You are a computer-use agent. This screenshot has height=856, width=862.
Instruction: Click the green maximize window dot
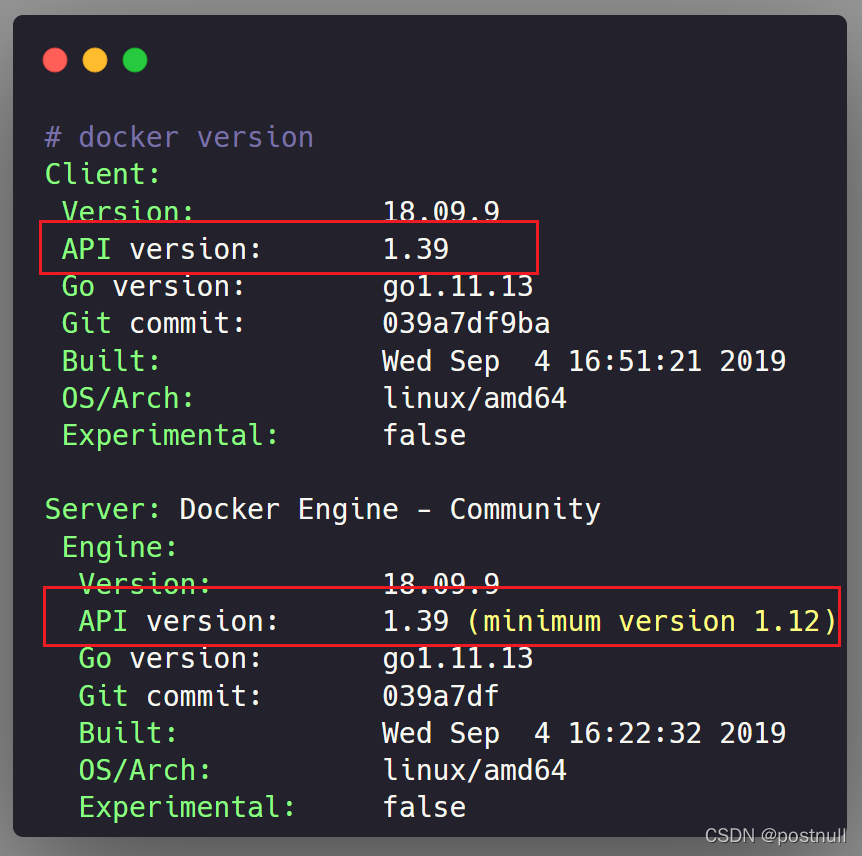[135, 60]
